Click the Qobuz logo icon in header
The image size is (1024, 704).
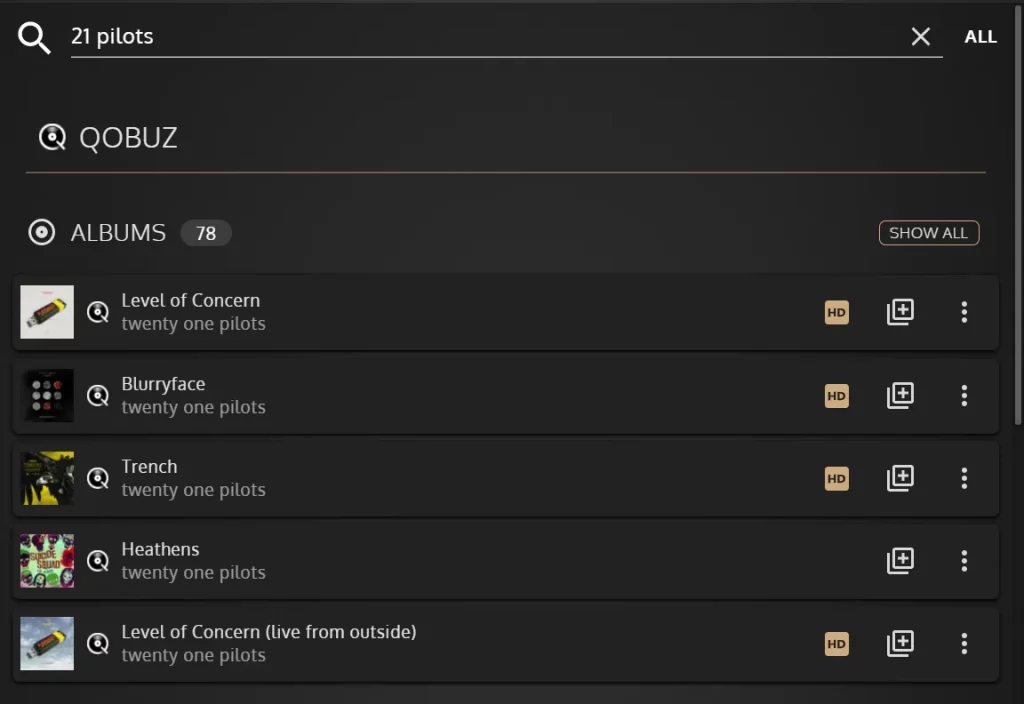pyautogui.click(x=52, y=137)
